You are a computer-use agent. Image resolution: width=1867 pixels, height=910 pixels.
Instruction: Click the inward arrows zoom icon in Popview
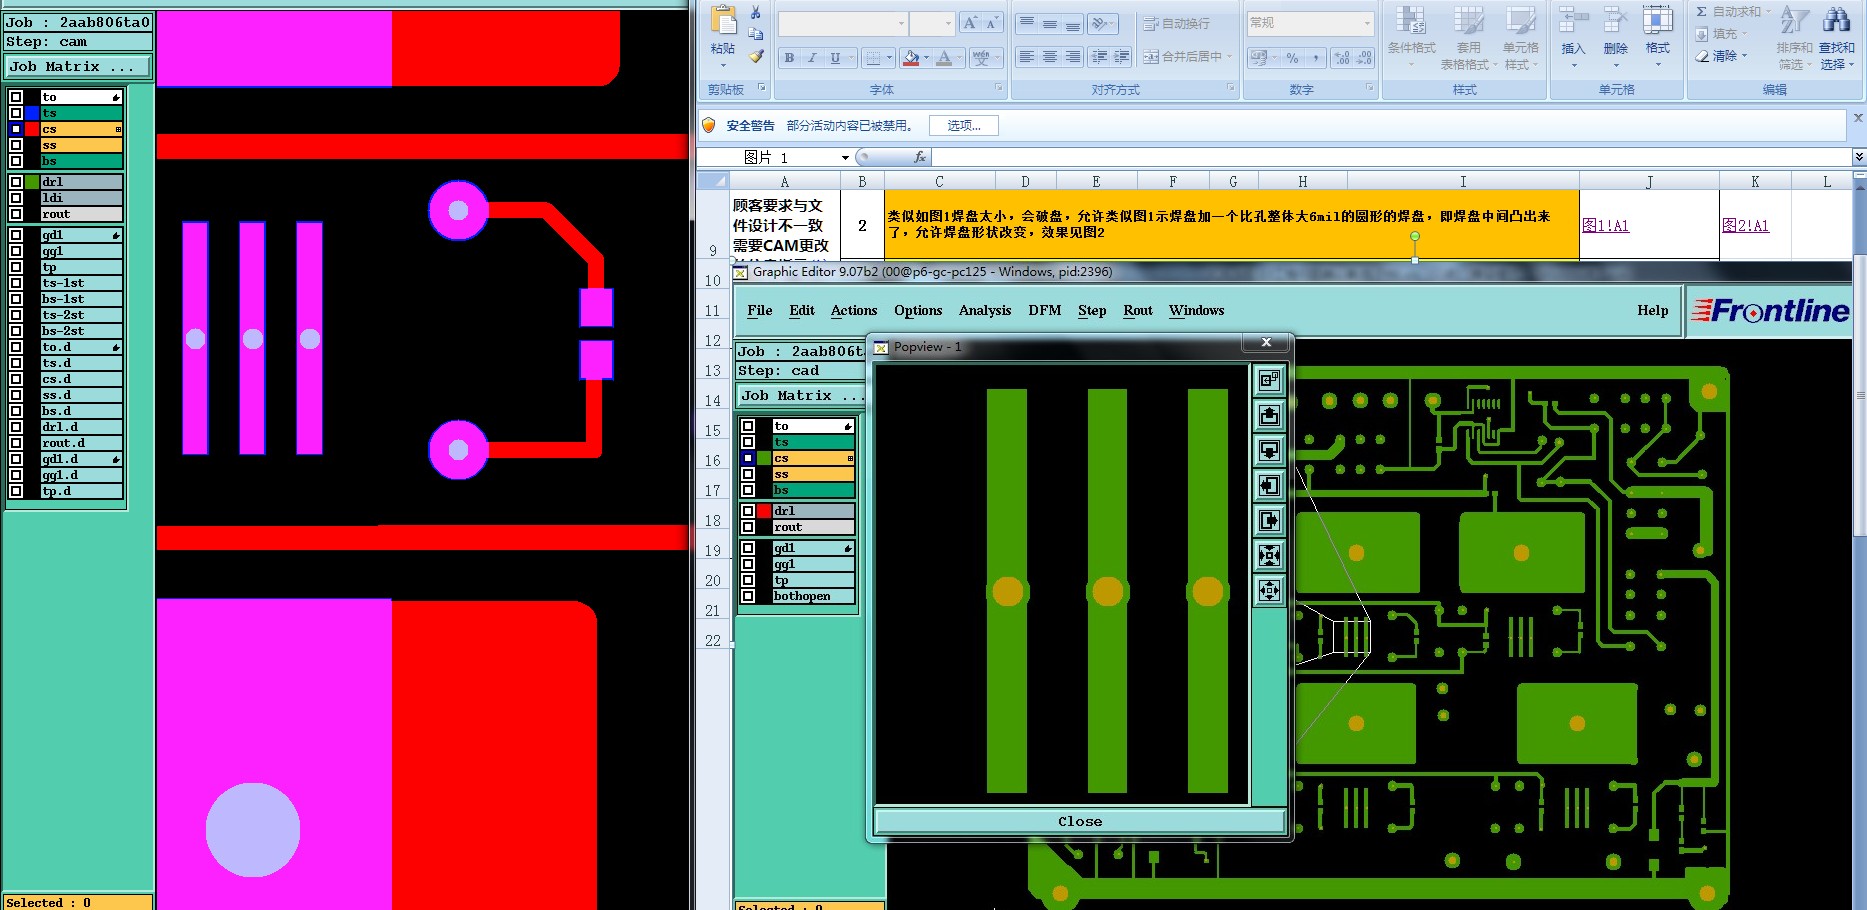pyautogui.click(x=1269, y=555)
